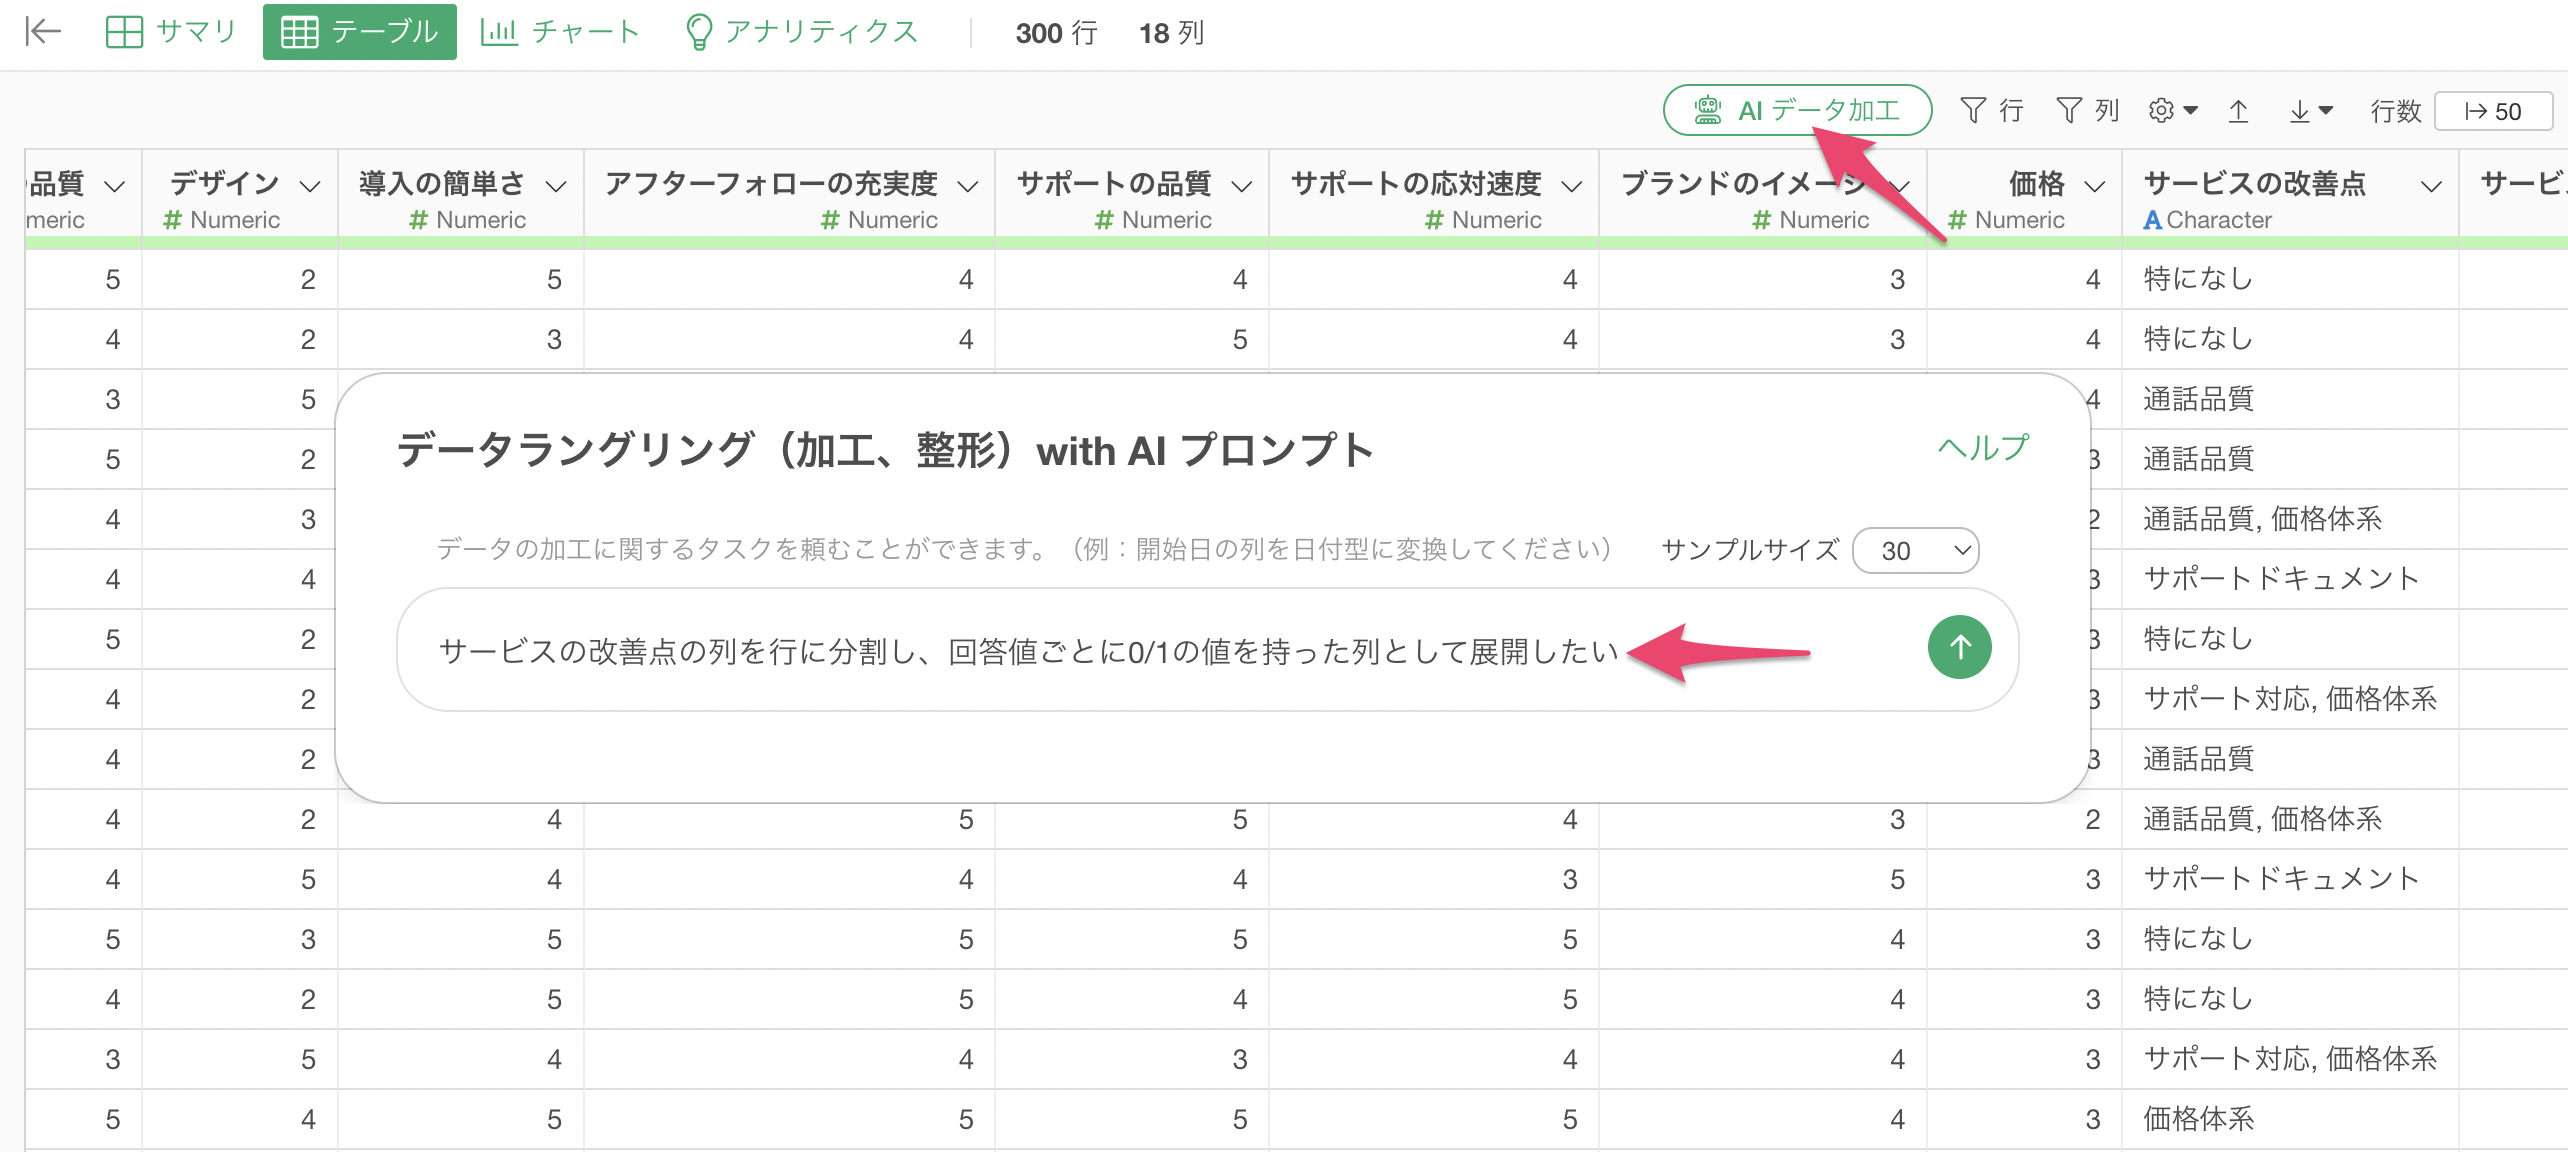Click the 行数 50 input box
Image resolution: width=2568 pixels, height=1152 pixels.
coord(2492,111)
